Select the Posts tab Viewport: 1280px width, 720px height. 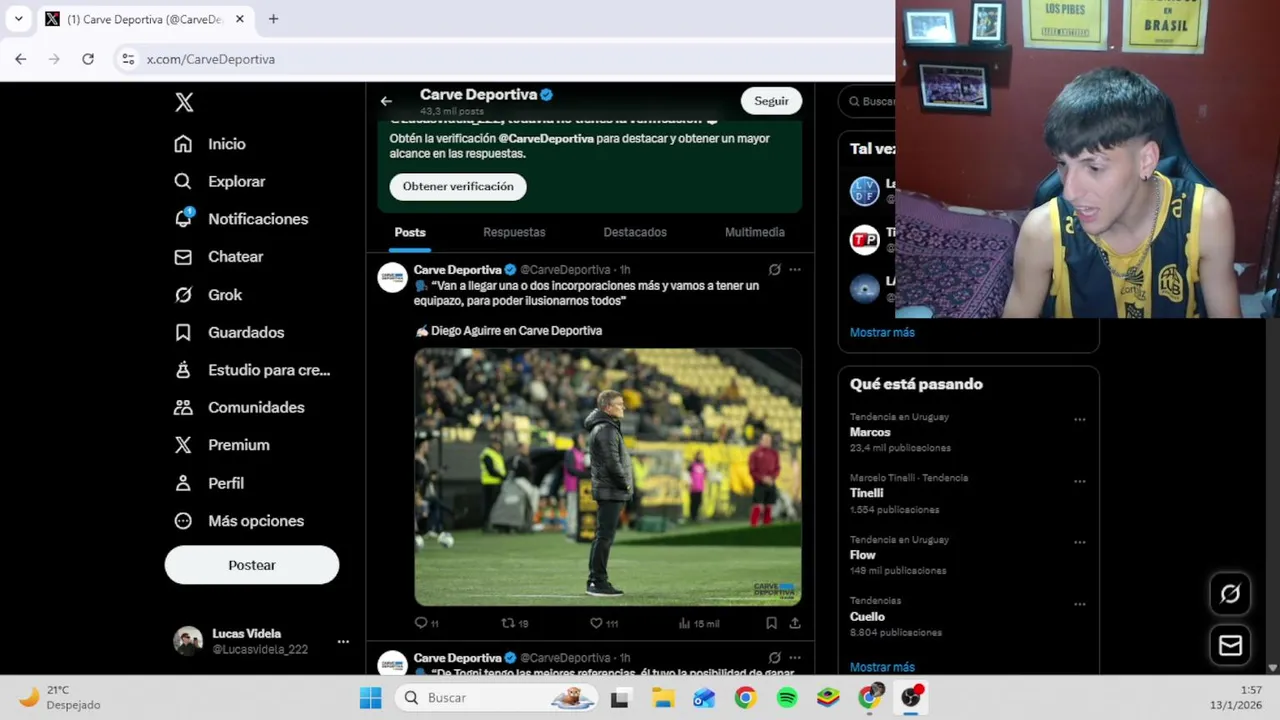(410, 232)
